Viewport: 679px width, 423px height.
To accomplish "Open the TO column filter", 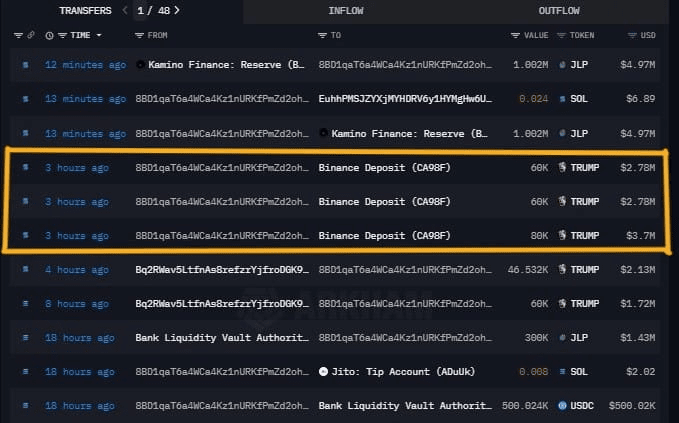I will [x=322, y=36].
